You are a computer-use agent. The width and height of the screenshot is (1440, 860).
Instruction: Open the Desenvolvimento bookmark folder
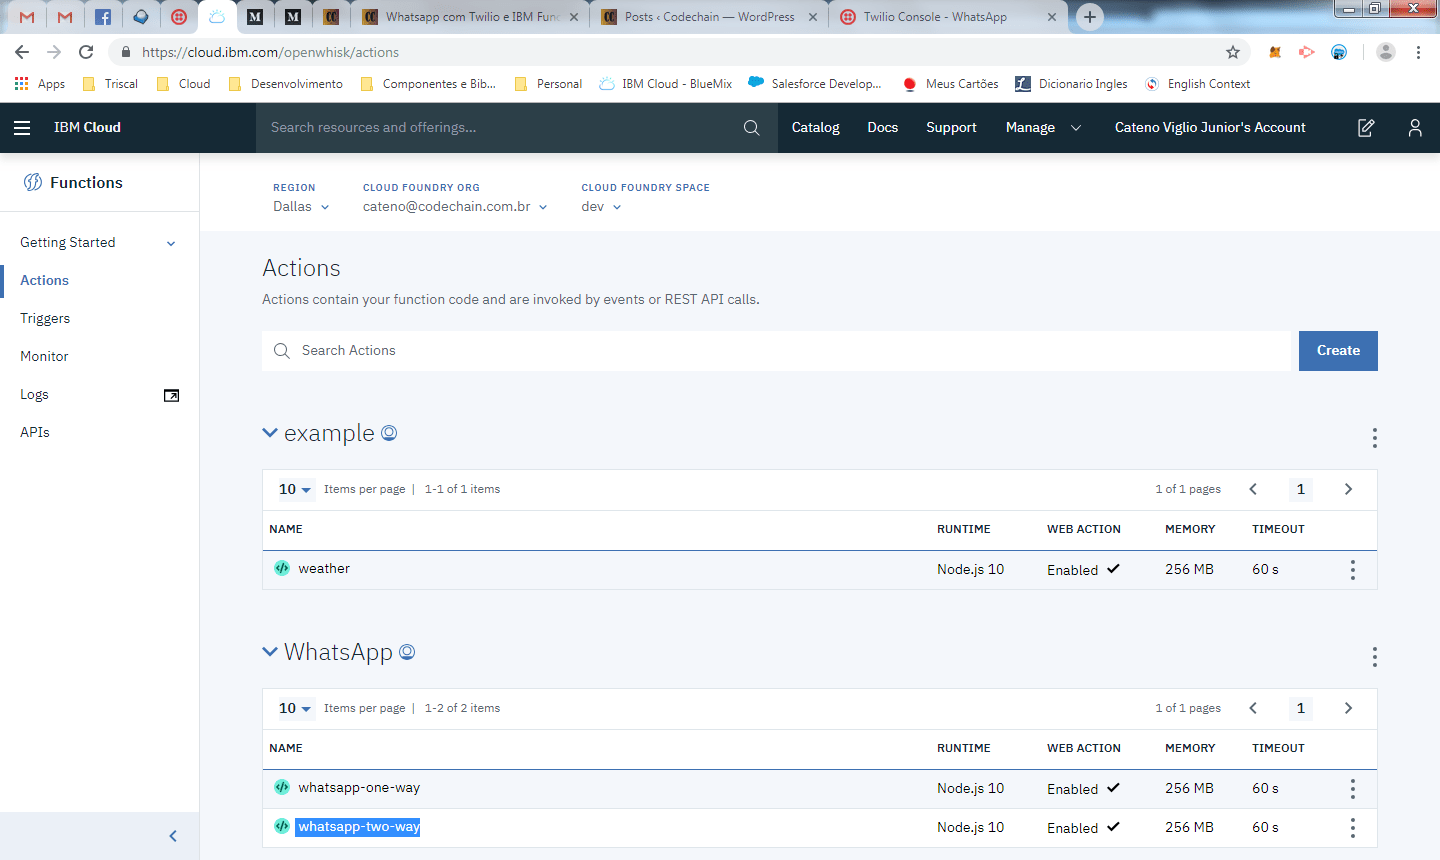(286, 84)
